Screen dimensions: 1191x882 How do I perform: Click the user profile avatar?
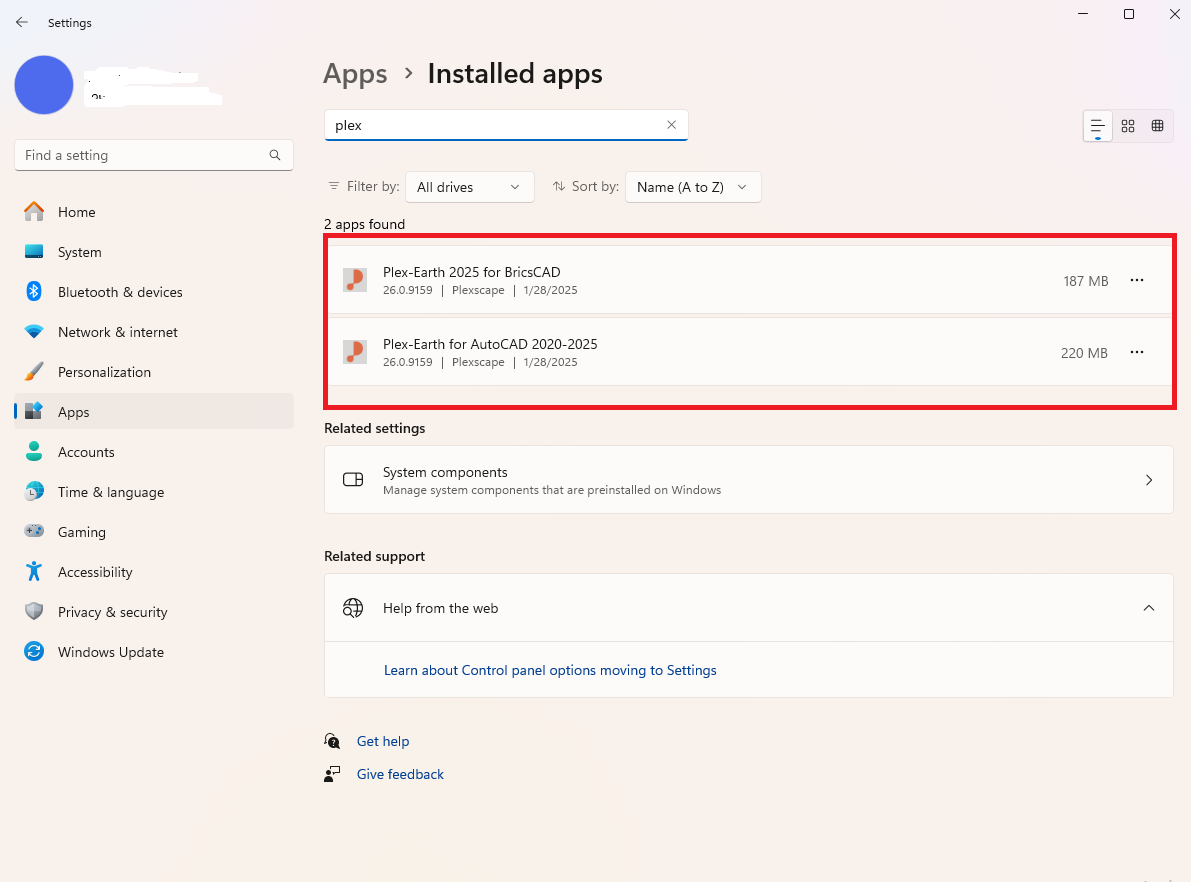[x=44, y=84]
